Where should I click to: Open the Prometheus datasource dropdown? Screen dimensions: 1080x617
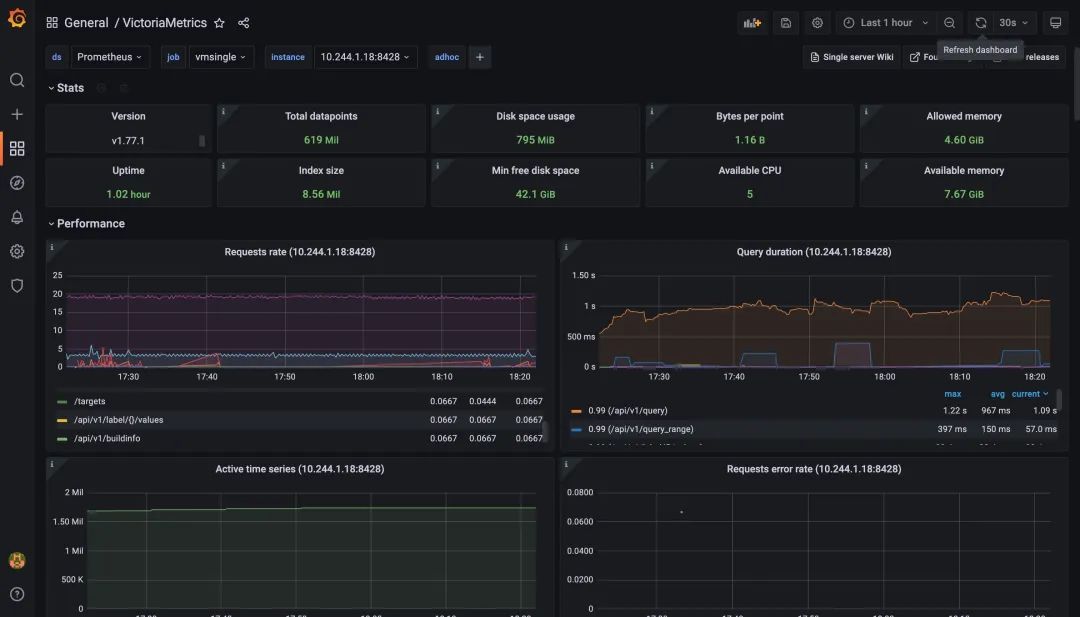pyautogui.click(x=110, y=57)
